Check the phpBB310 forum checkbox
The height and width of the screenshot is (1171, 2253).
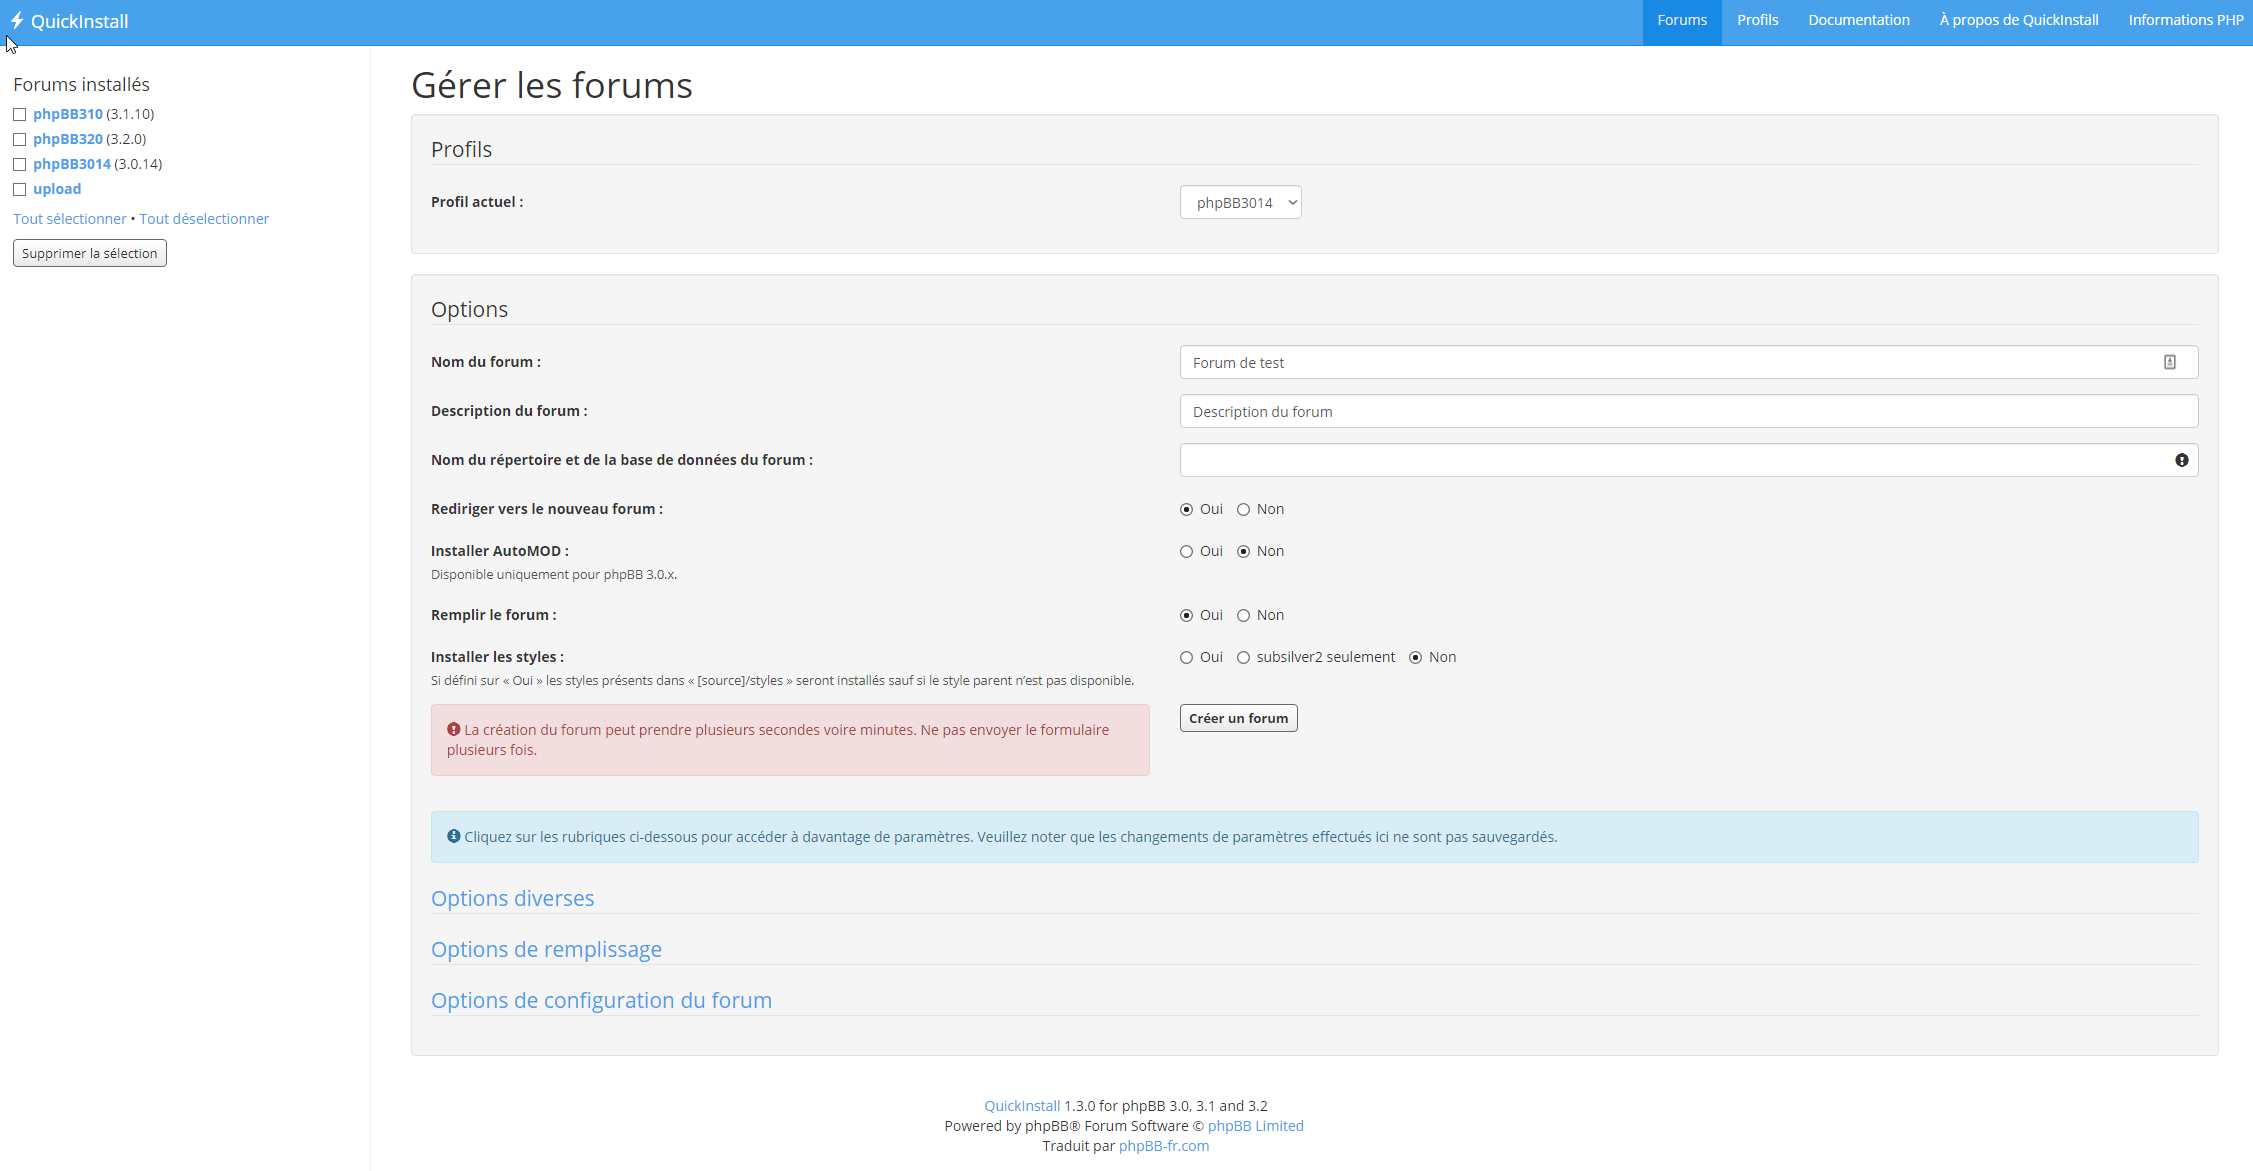point(19,114)
